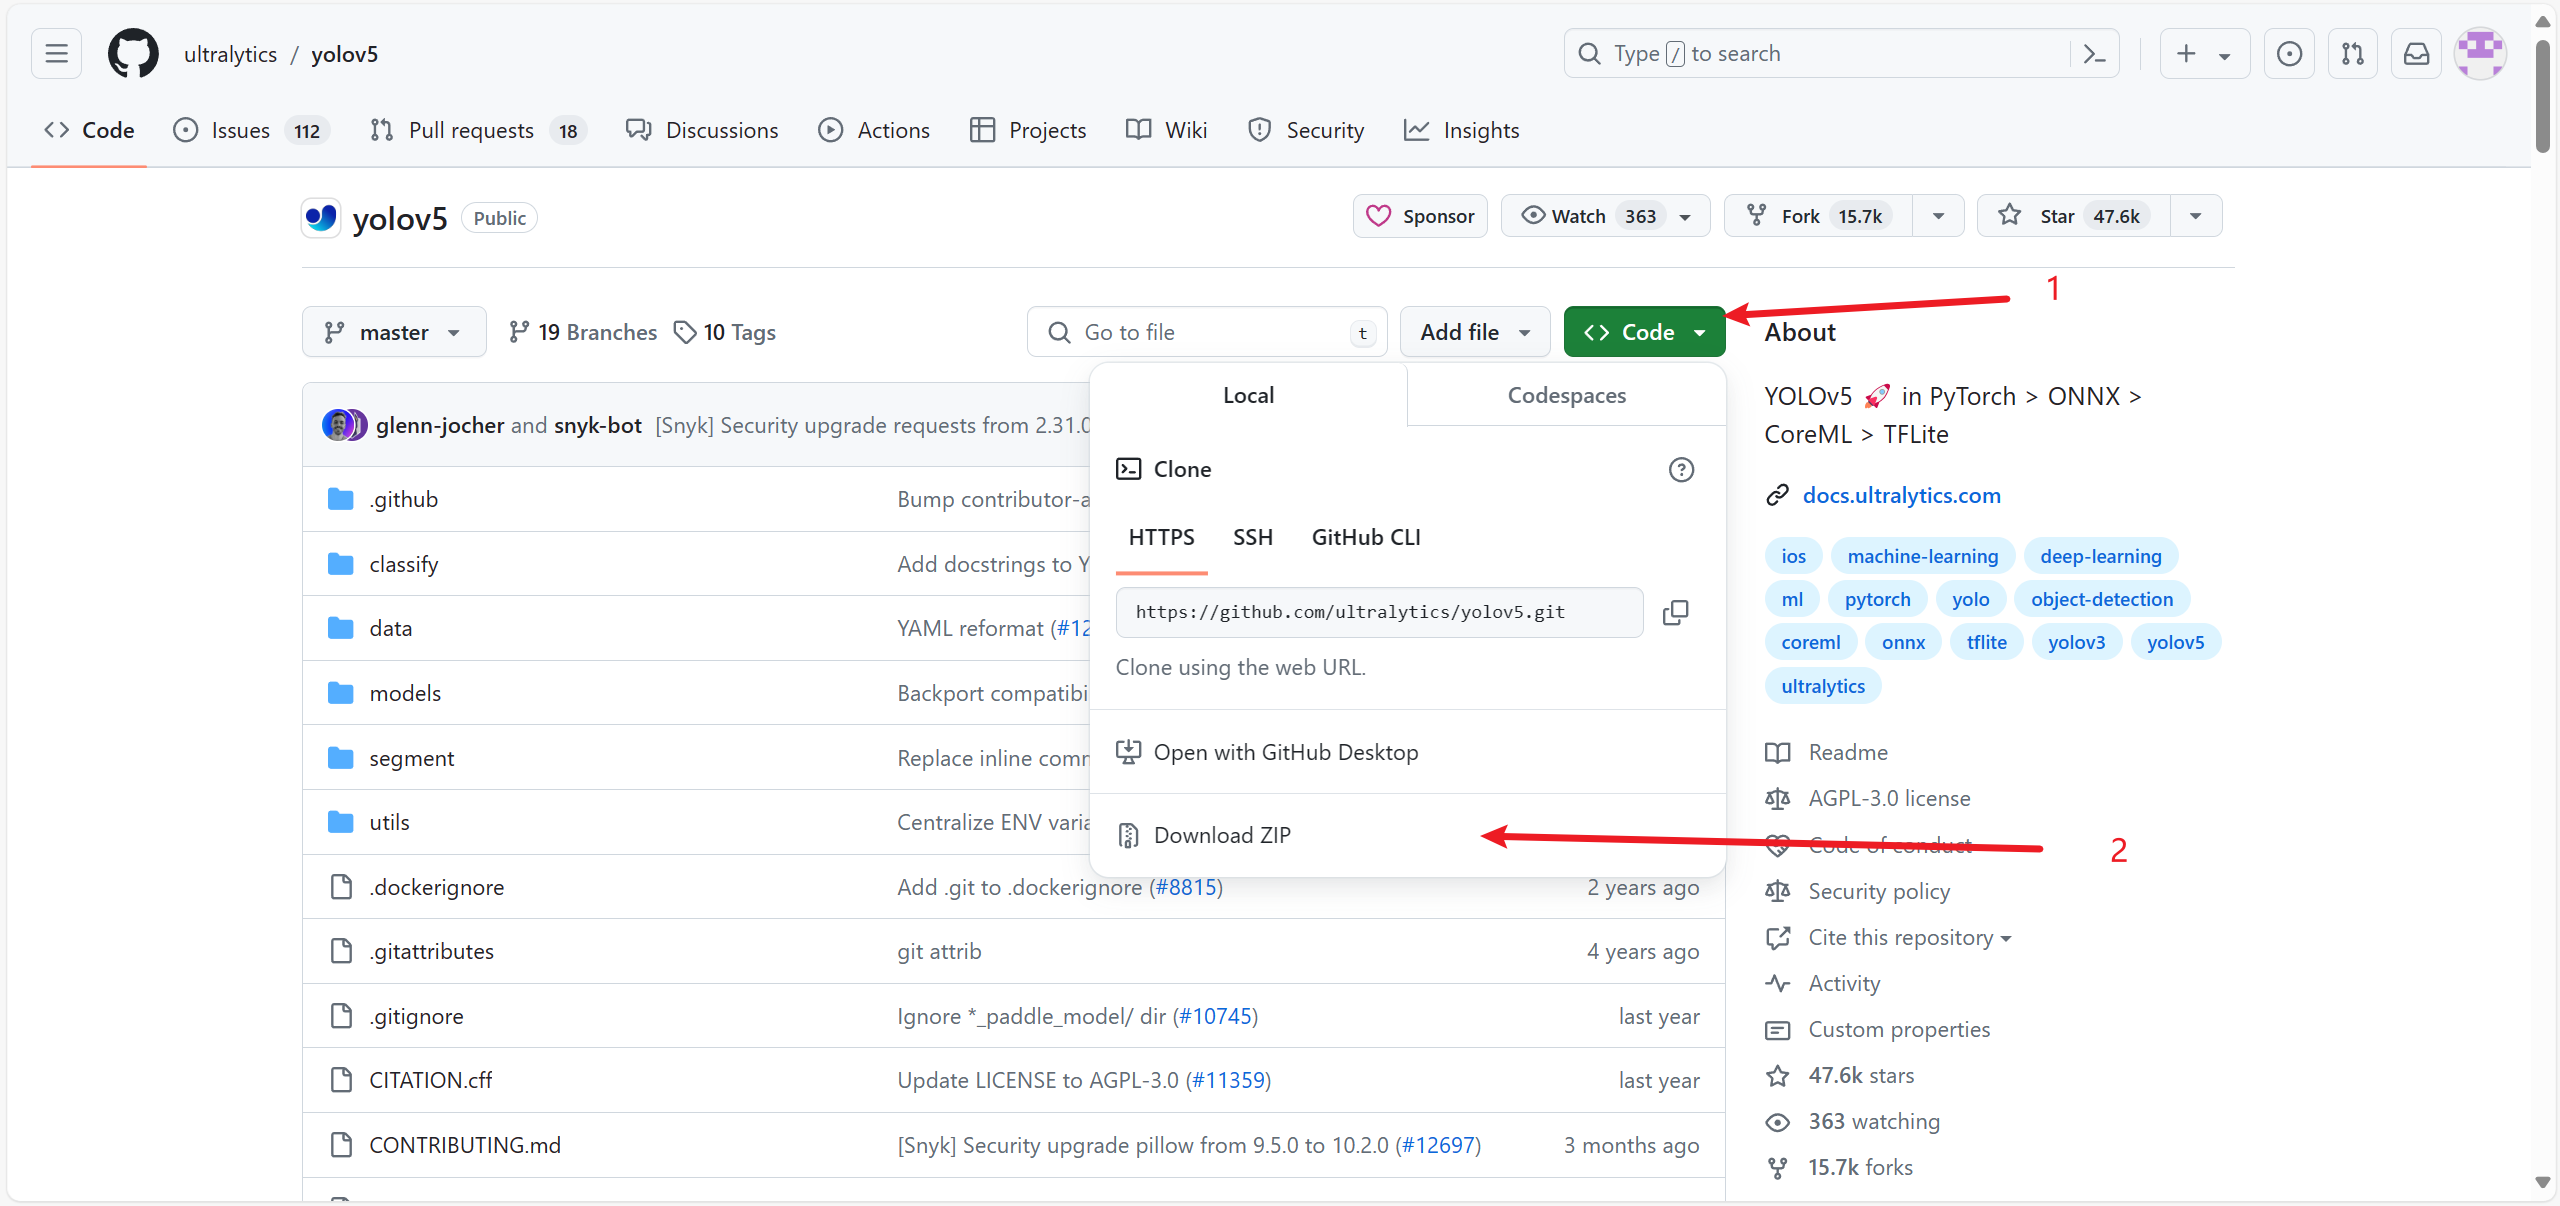
Task: Select the HTTPS clone method
Action: (1162, 538)
